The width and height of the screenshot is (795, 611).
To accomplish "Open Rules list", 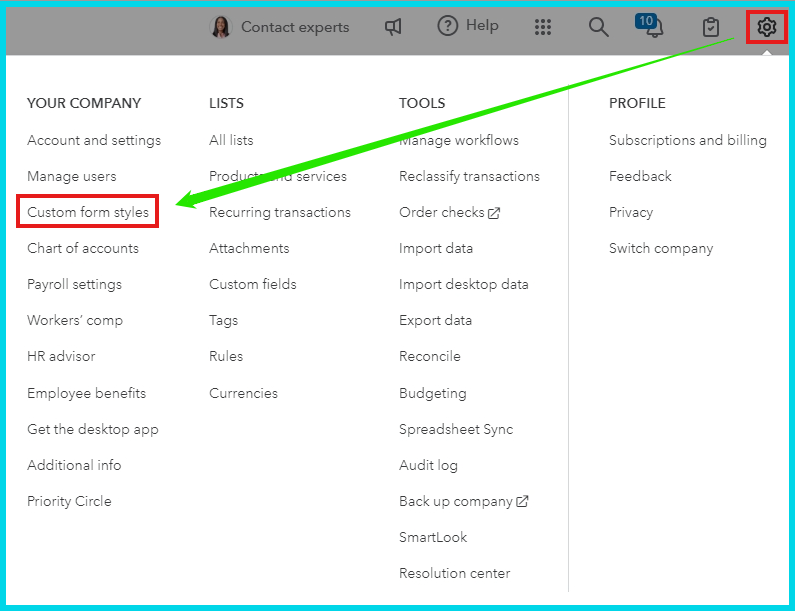I will (x=226, y=356).
